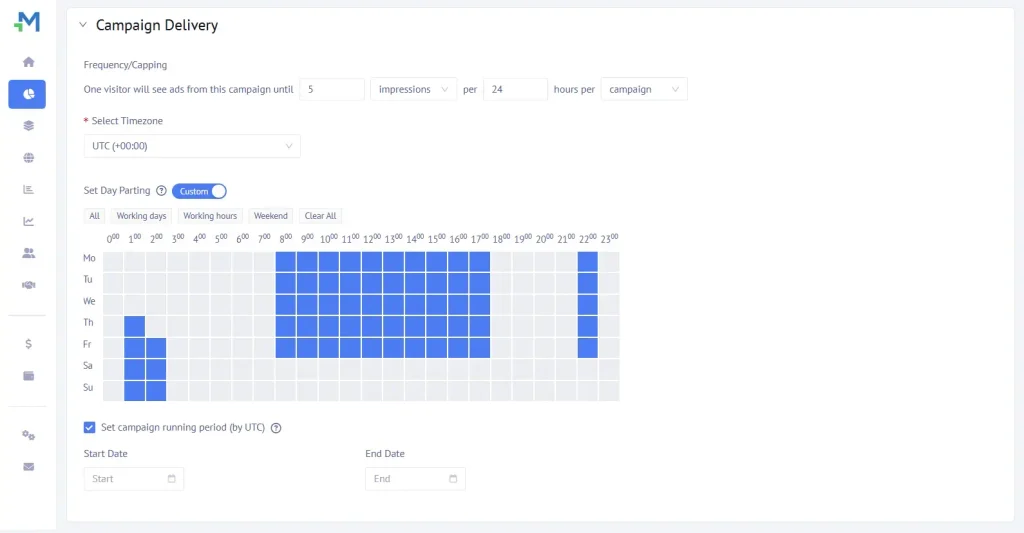Open the dollar sign billing icon
Image resolution: width=1024 pixels, height=533 pixels.
[28, 344]
